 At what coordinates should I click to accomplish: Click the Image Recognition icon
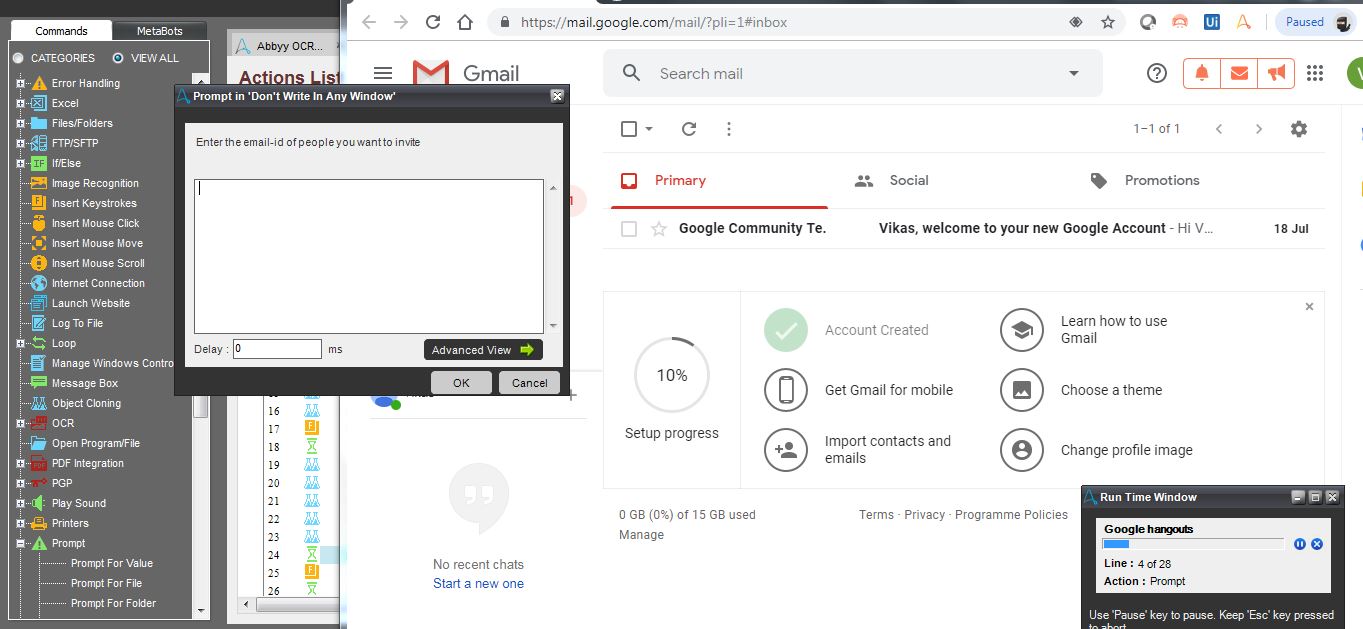[x=39, y=183]
